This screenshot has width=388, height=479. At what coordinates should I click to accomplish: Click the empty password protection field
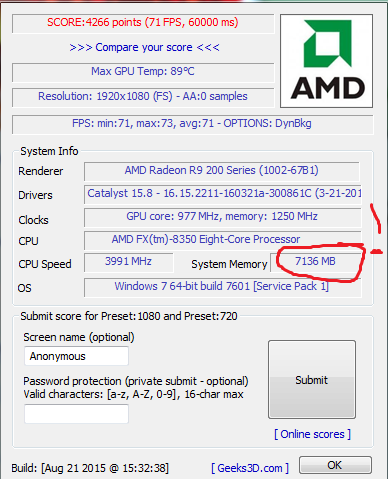tap(76, 414)
